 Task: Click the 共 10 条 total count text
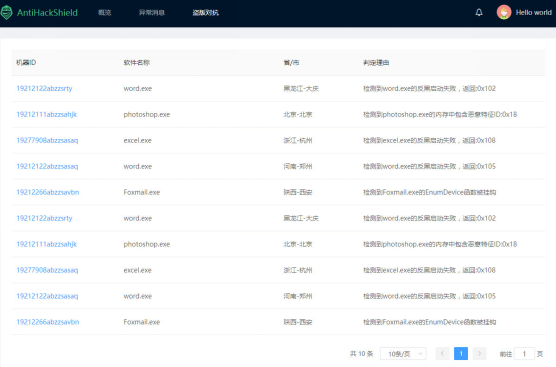click(361, 354)
